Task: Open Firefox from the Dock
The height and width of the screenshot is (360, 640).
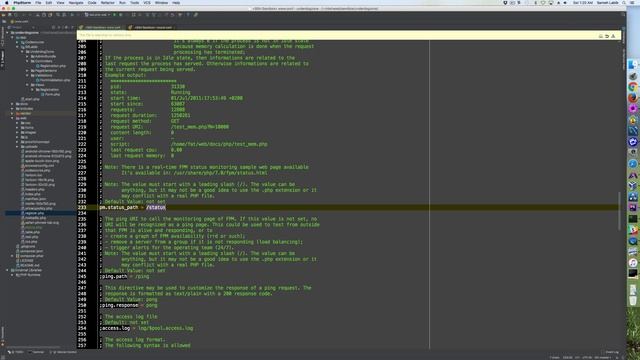Action: coord(633,98)
